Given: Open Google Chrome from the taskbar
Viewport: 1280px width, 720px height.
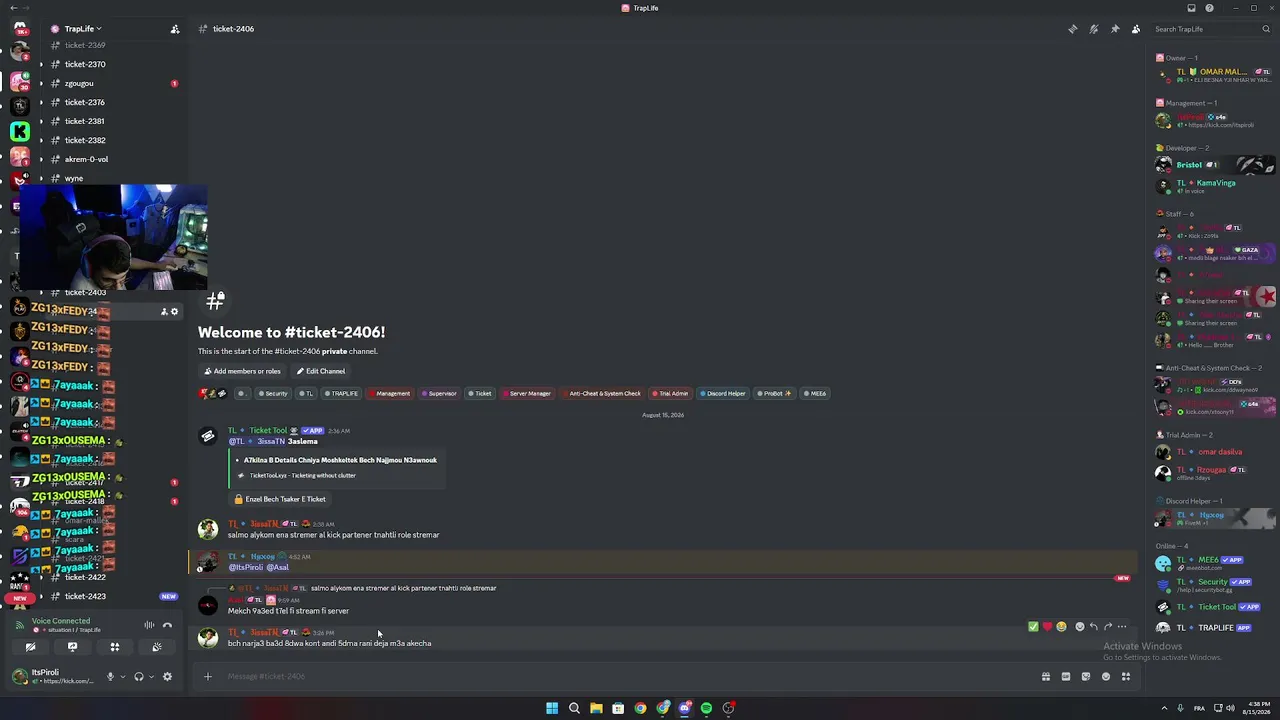Looking at the screenshot, I should tap(640, 708).
